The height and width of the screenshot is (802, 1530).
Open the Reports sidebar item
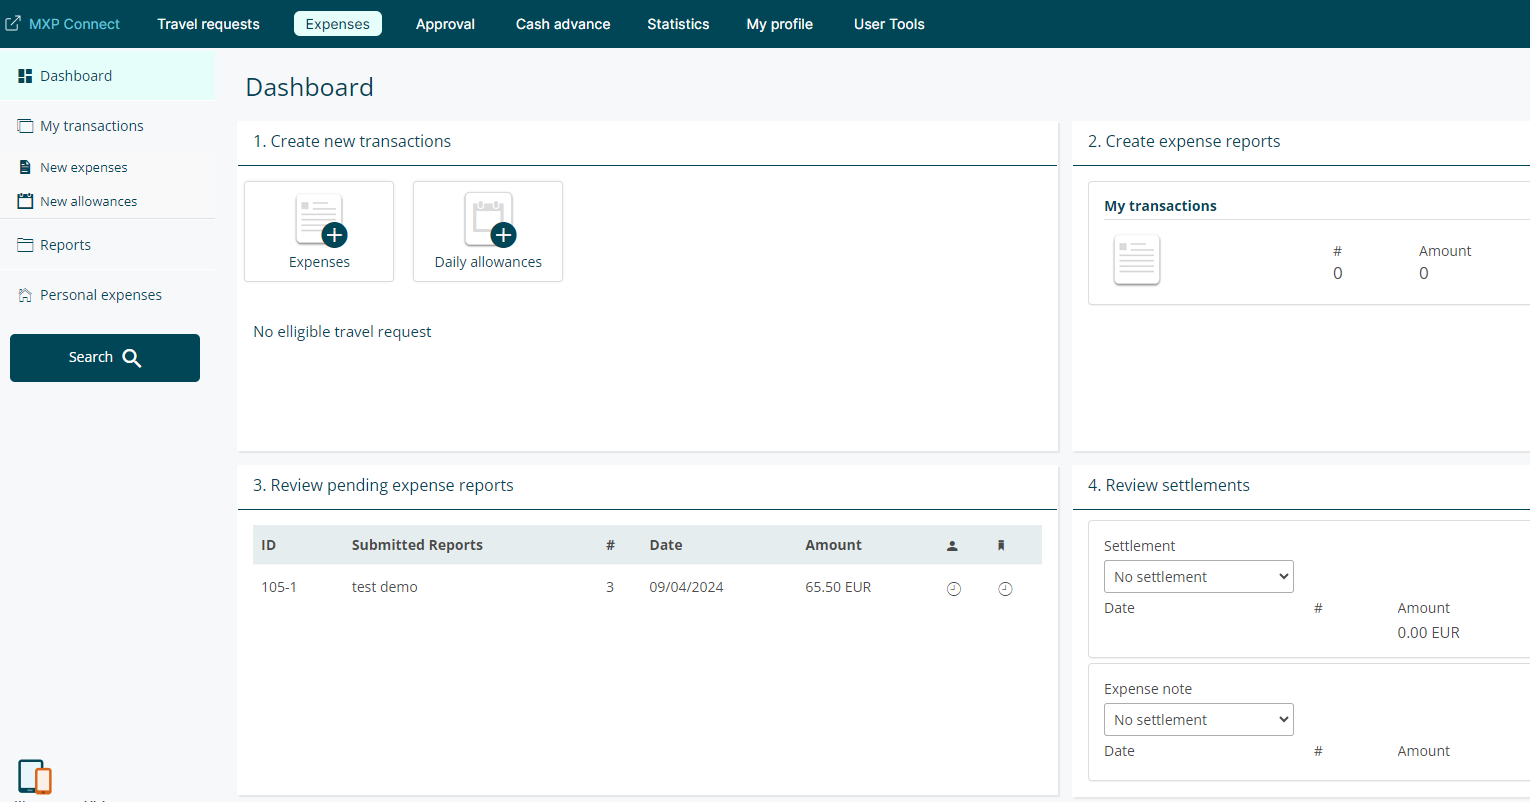point(65,245)
